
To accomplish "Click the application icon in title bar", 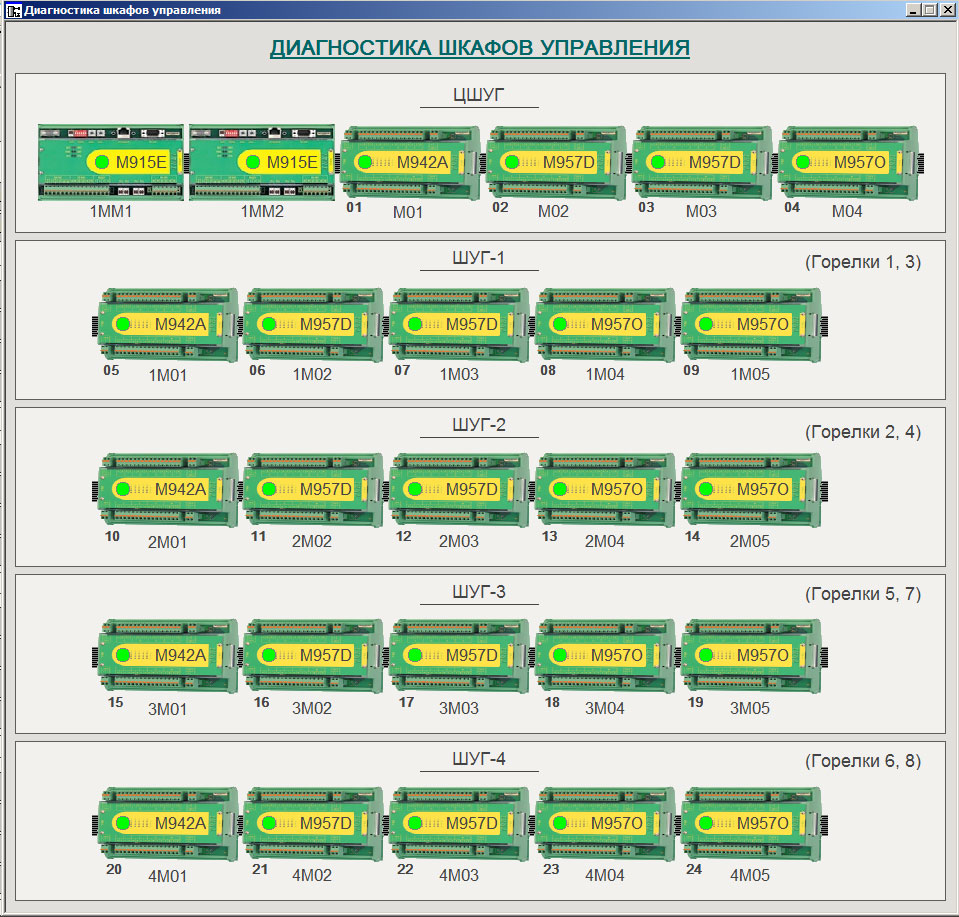I will pos(13,10).
